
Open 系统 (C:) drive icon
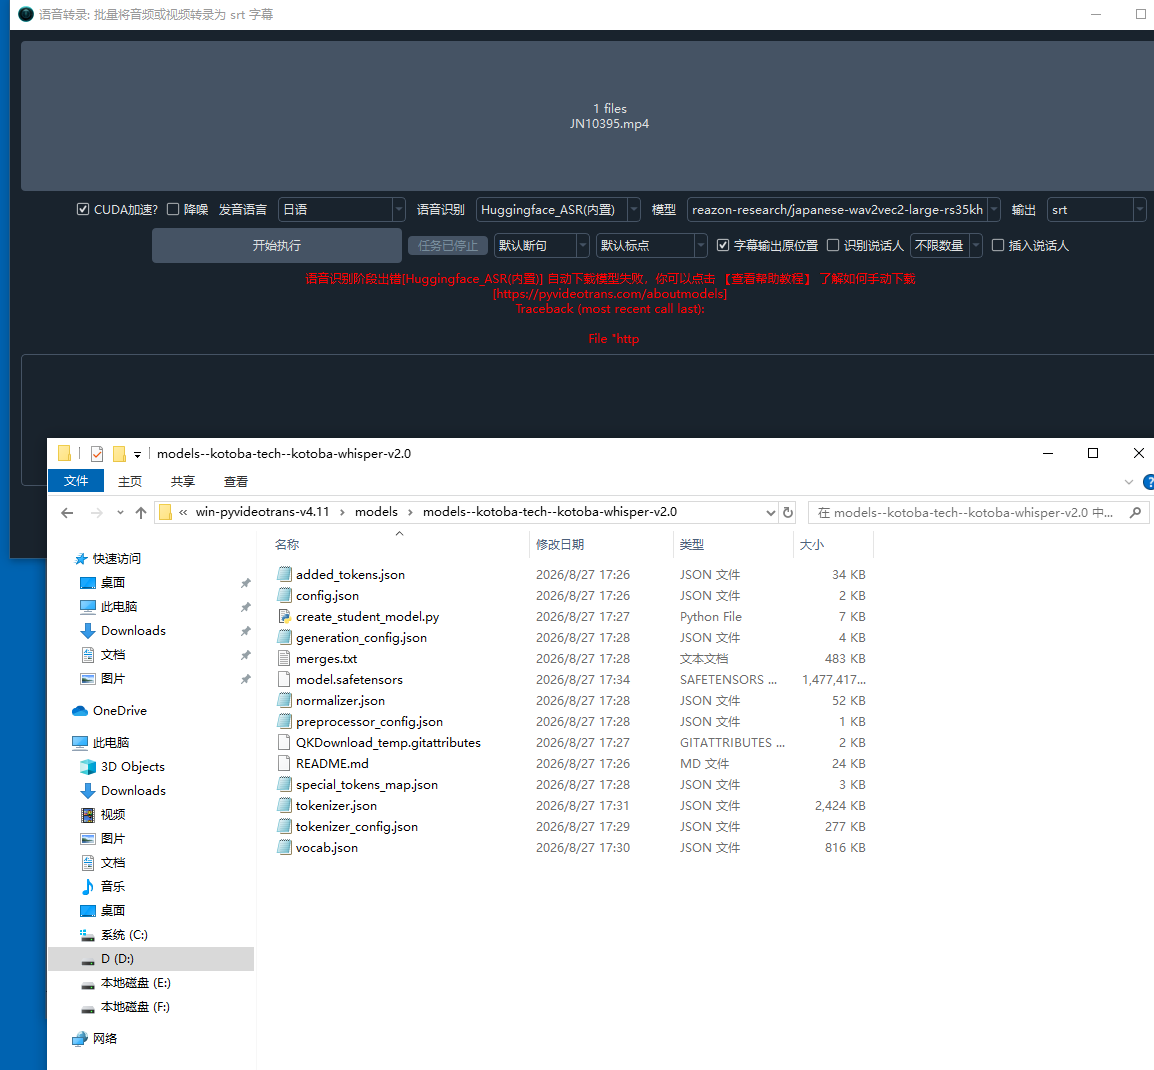88,935
